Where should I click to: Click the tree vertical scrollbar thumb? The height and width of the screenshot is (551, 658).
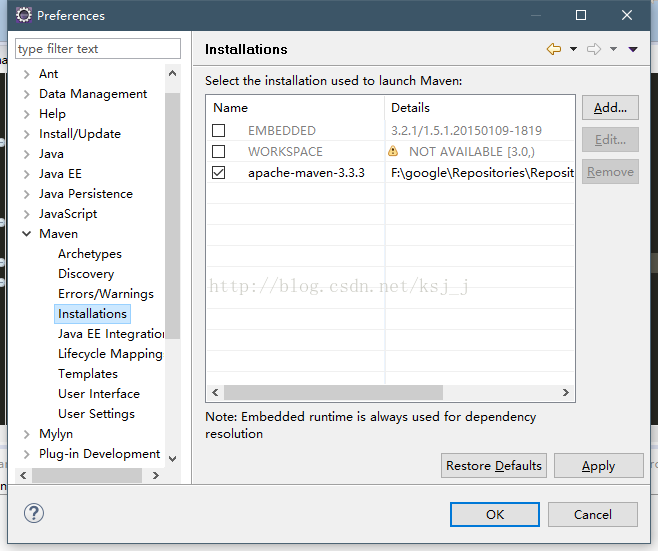coord(172,216)
